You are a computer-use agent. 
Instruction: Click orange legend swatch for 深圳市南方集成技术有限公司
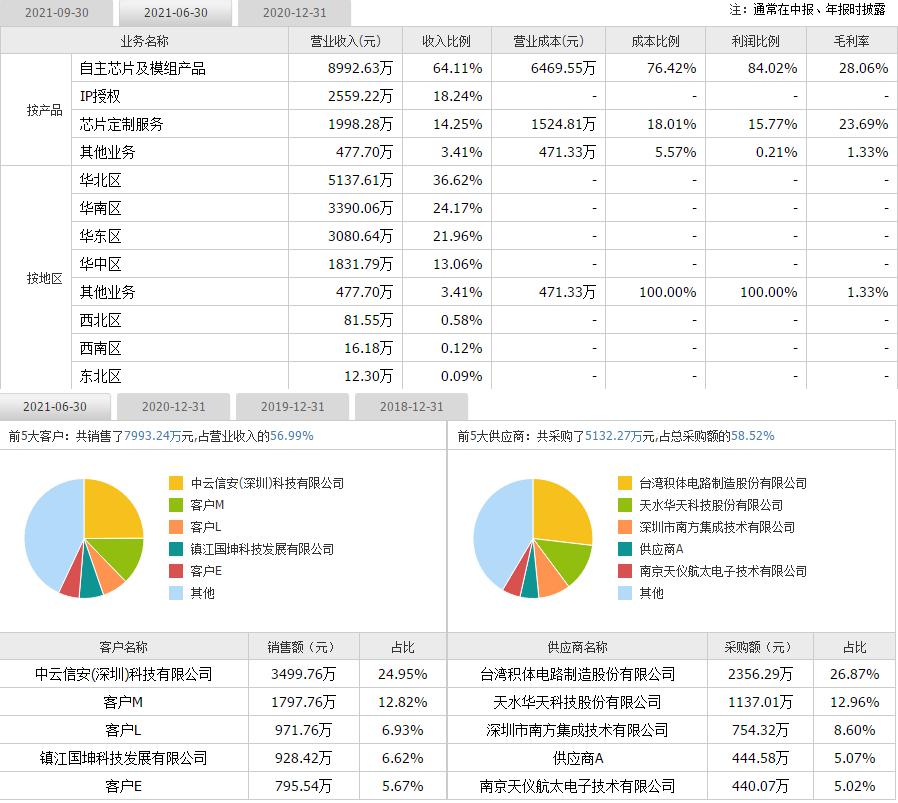[x=624, y=528]
